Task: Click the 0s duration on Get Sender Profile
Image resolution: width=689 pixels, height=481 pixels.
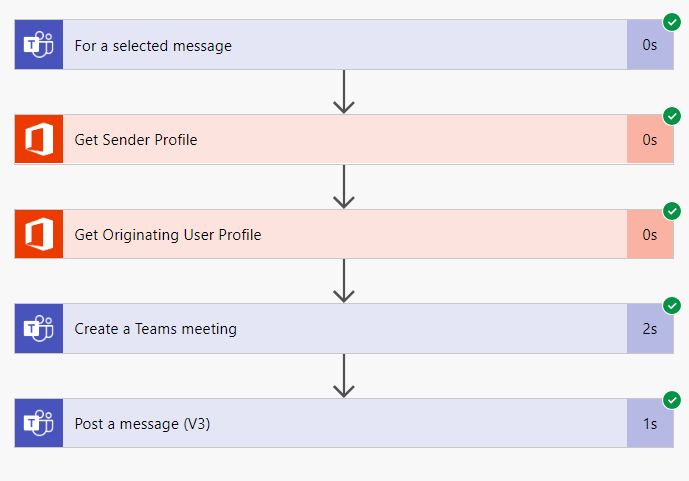Action: click(650, 140)
